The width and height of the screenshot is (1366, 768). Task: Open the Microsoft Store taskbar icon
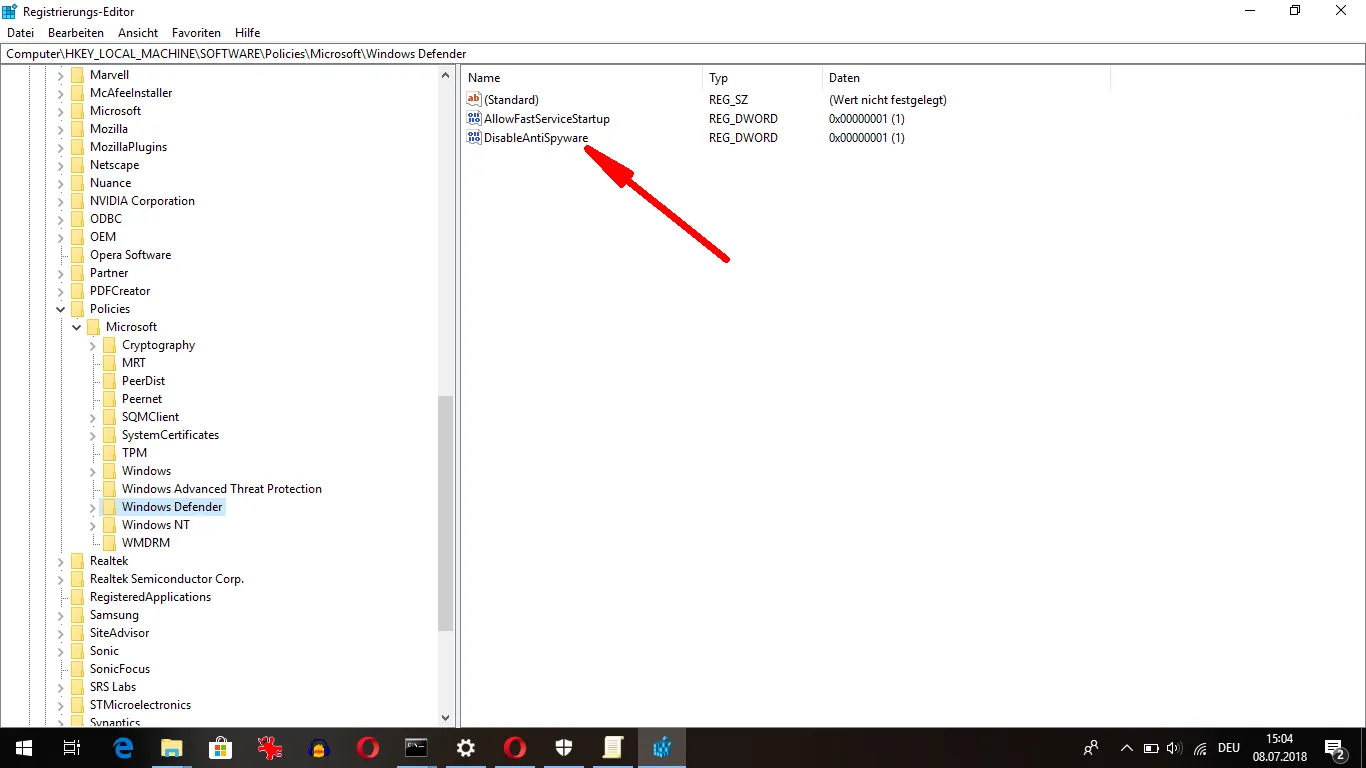[x=221, y=747]
